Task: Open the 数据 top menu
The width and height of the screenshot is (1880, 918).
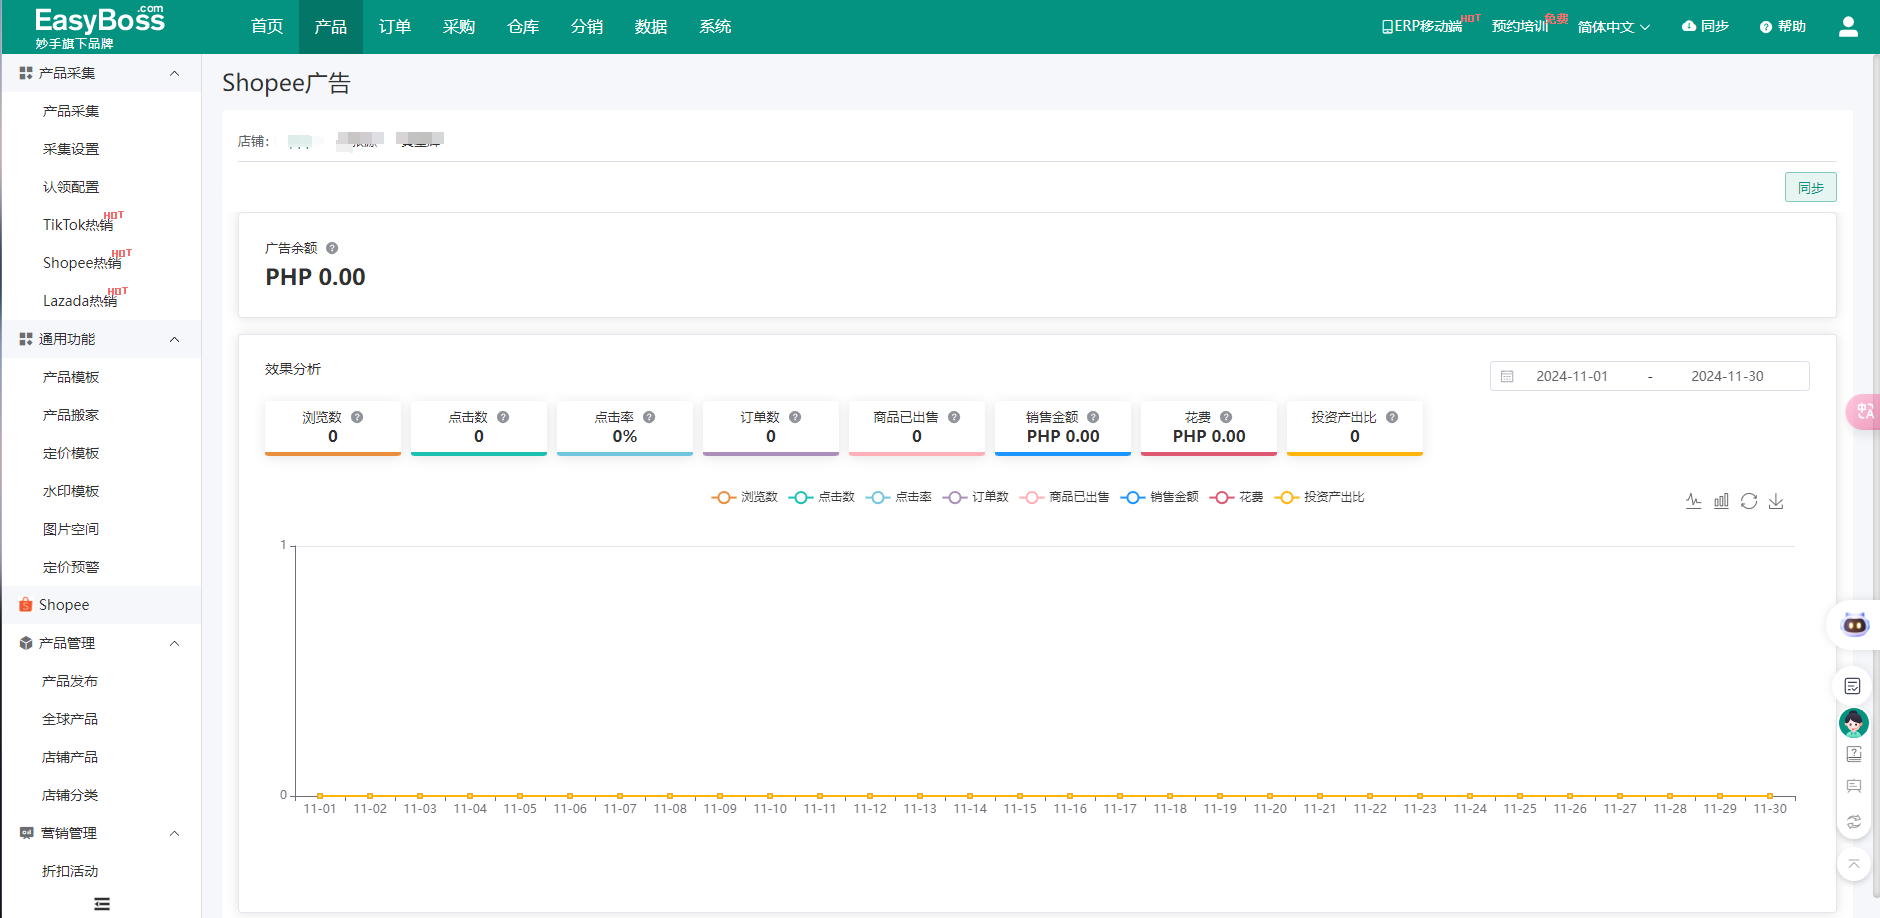Action: pos(651,27)
